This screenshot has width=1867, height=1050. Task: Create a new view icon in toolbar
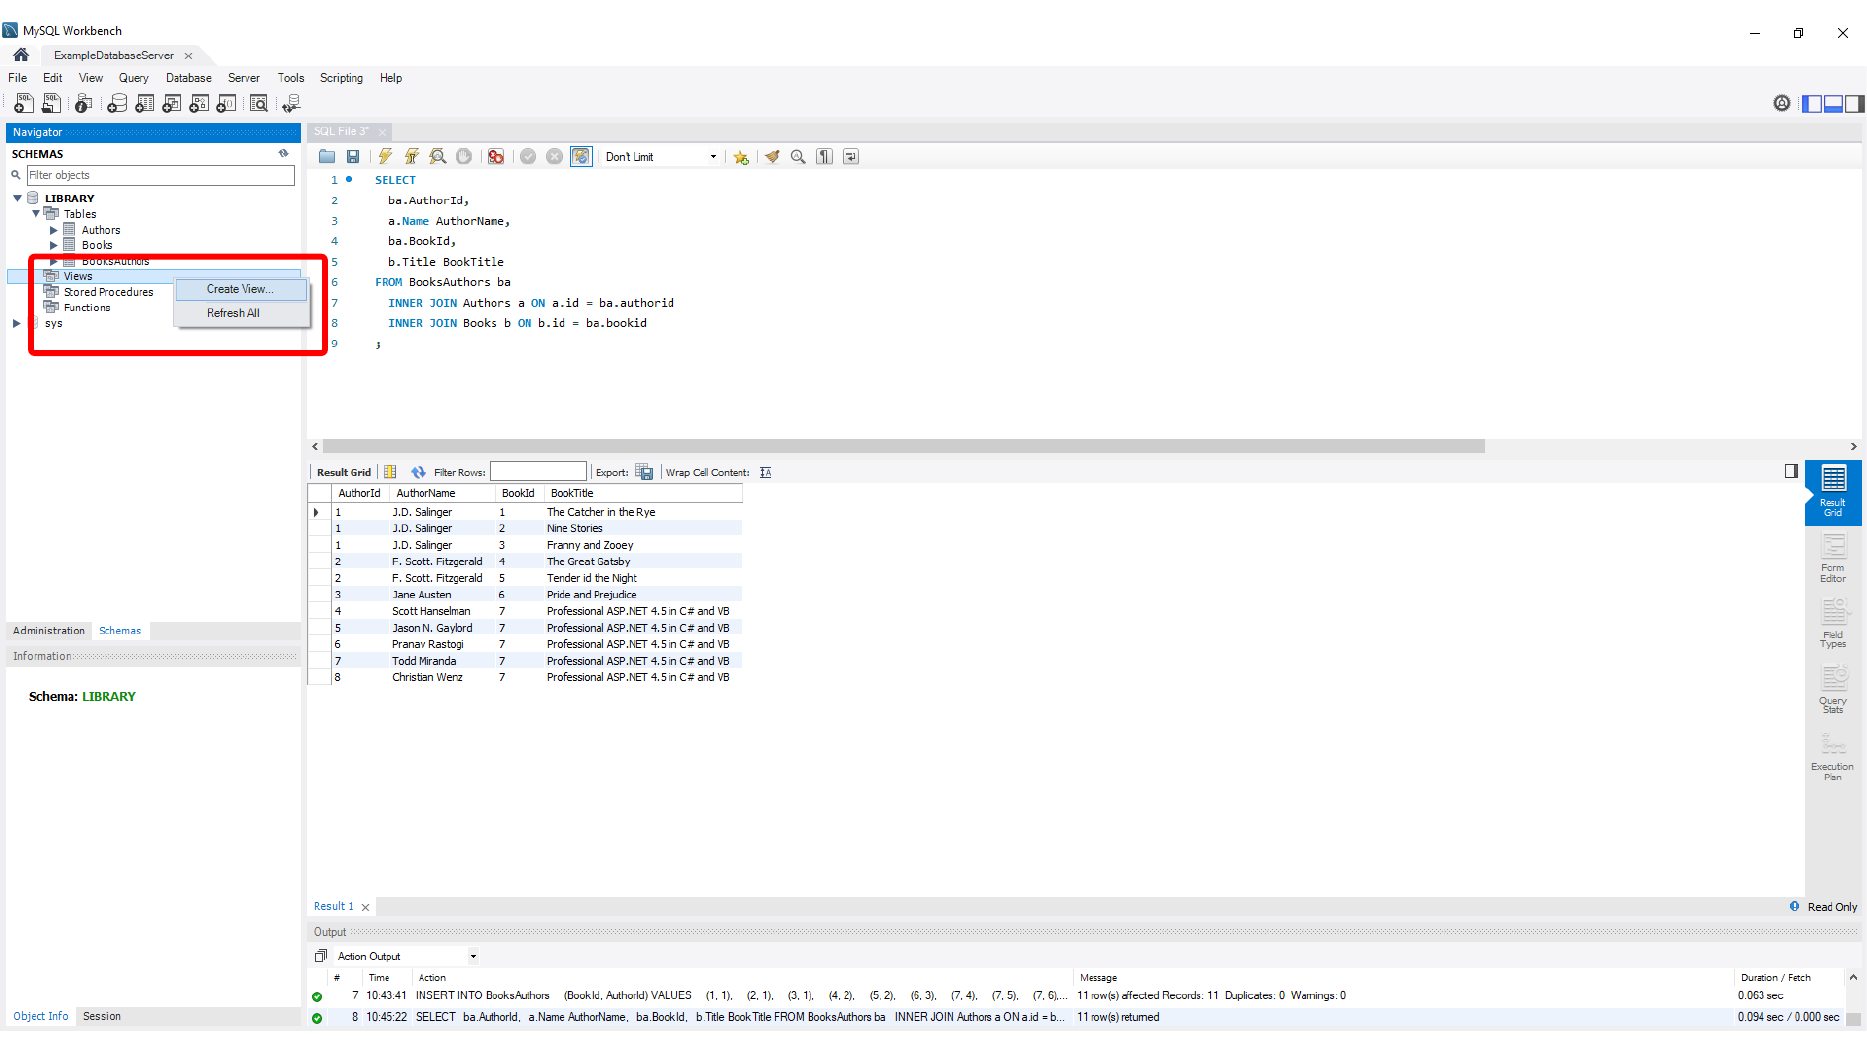pos(172,103)
